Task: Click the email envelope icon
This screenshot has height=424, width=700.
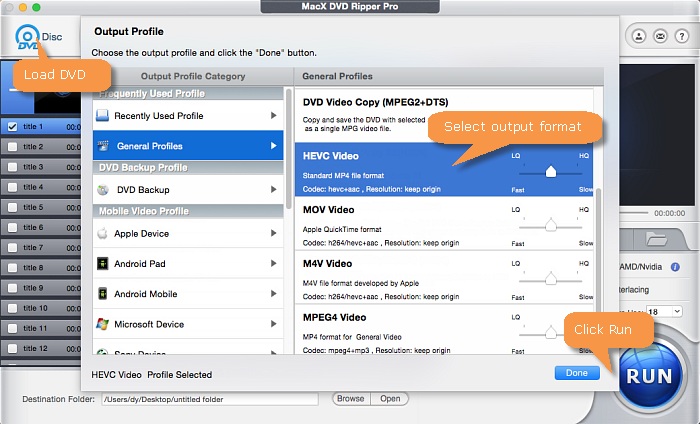Action: pyautogui.click(x=660, y=36)
